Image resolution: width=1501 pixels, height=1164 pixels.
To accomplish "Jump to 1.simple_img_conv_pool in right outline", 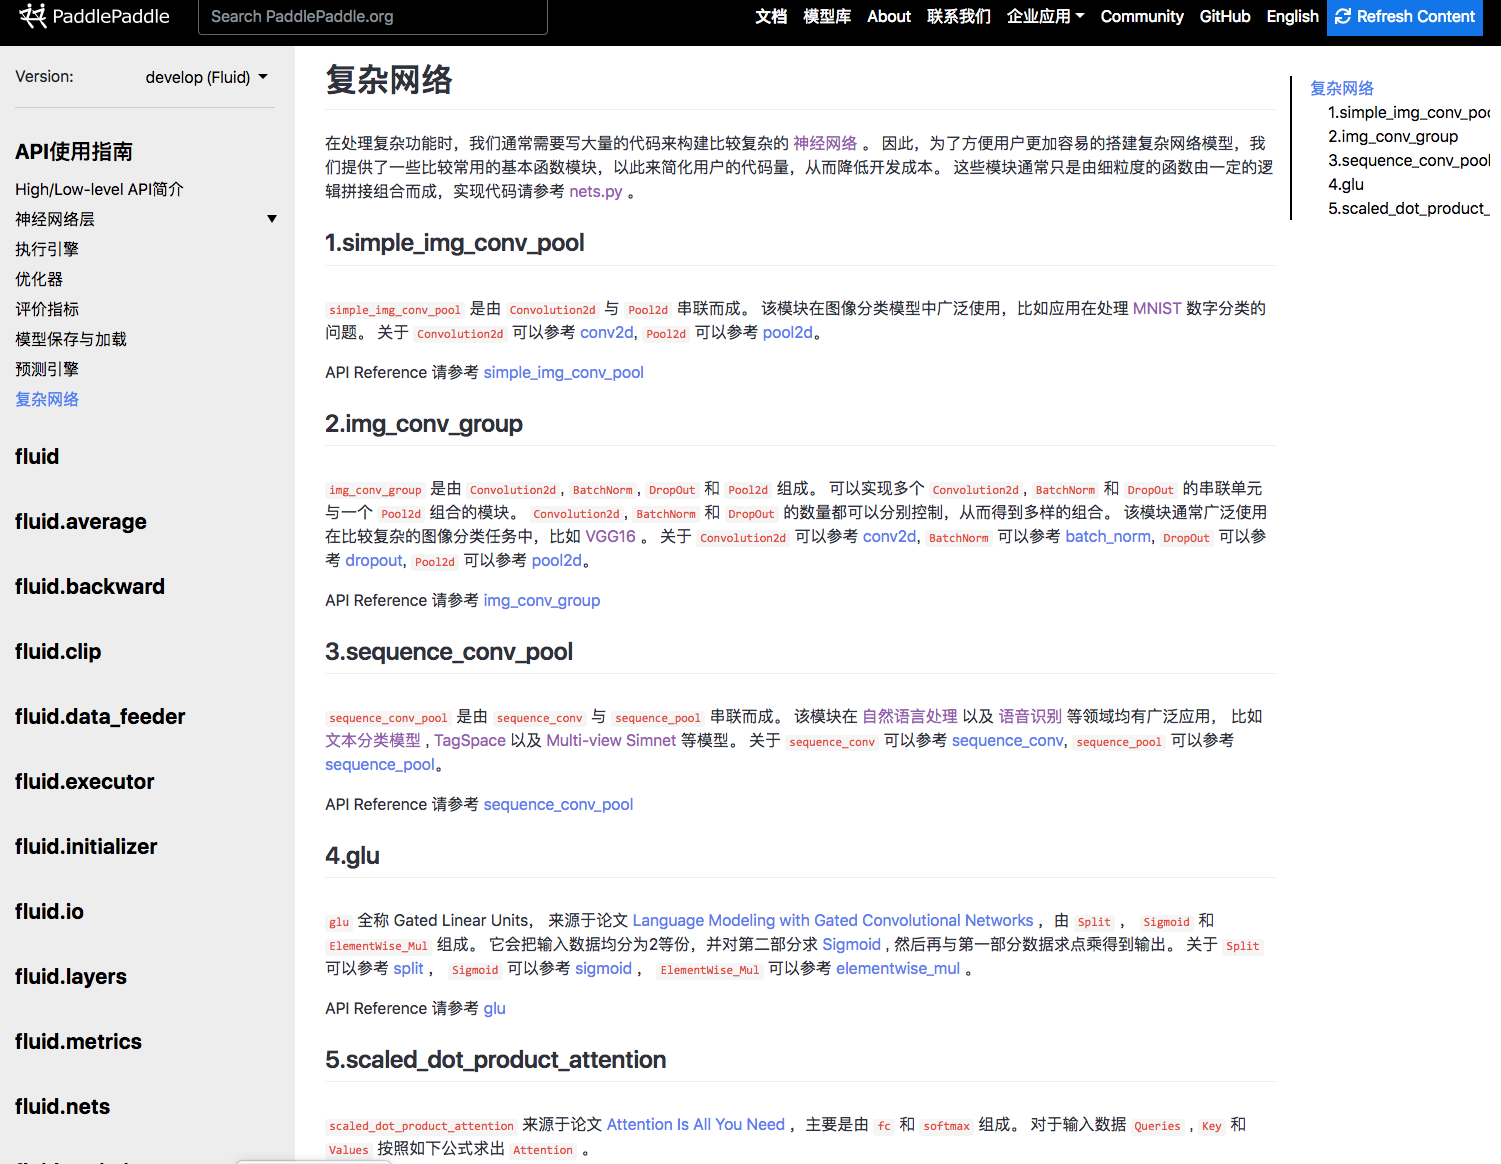I will [x=1409, y=112].
